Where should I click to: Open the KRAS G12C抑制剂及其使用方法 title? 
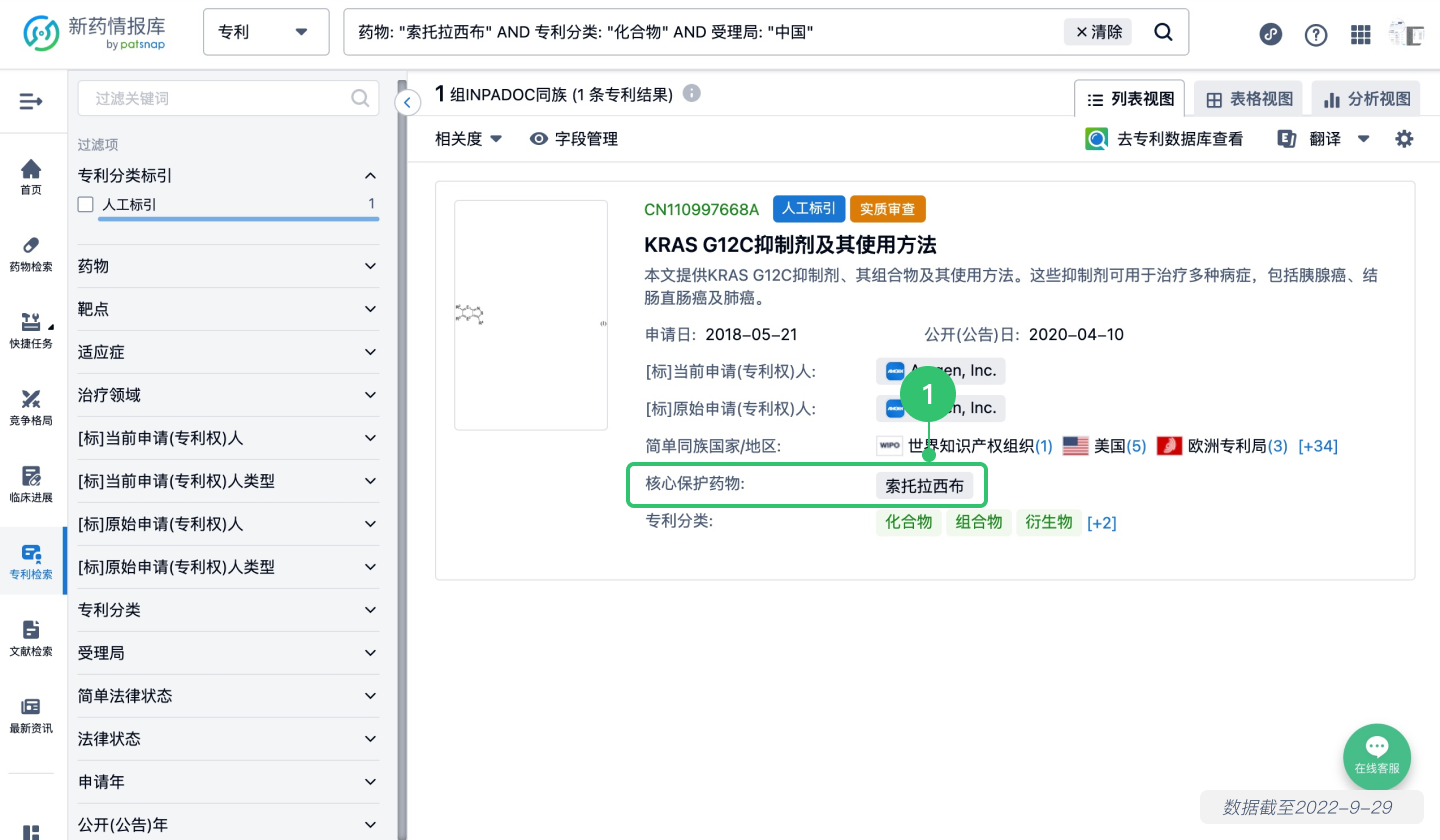coord(790,245)
